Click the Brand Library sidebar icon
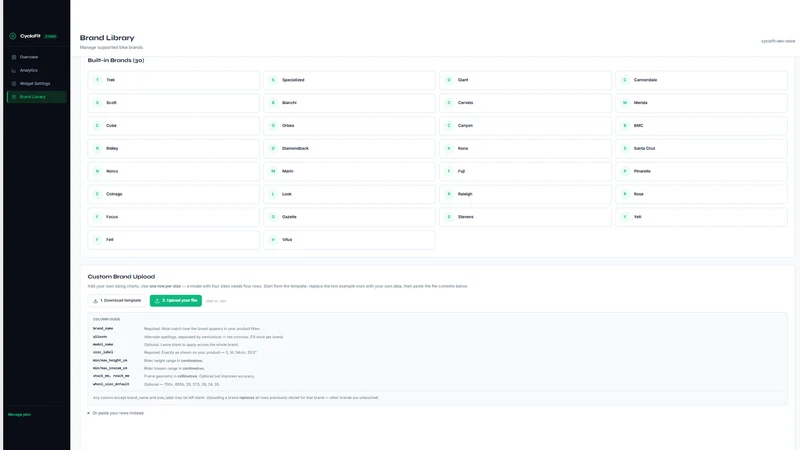The width and height of the screenshot is (800, 450). [x=14, y=97]
